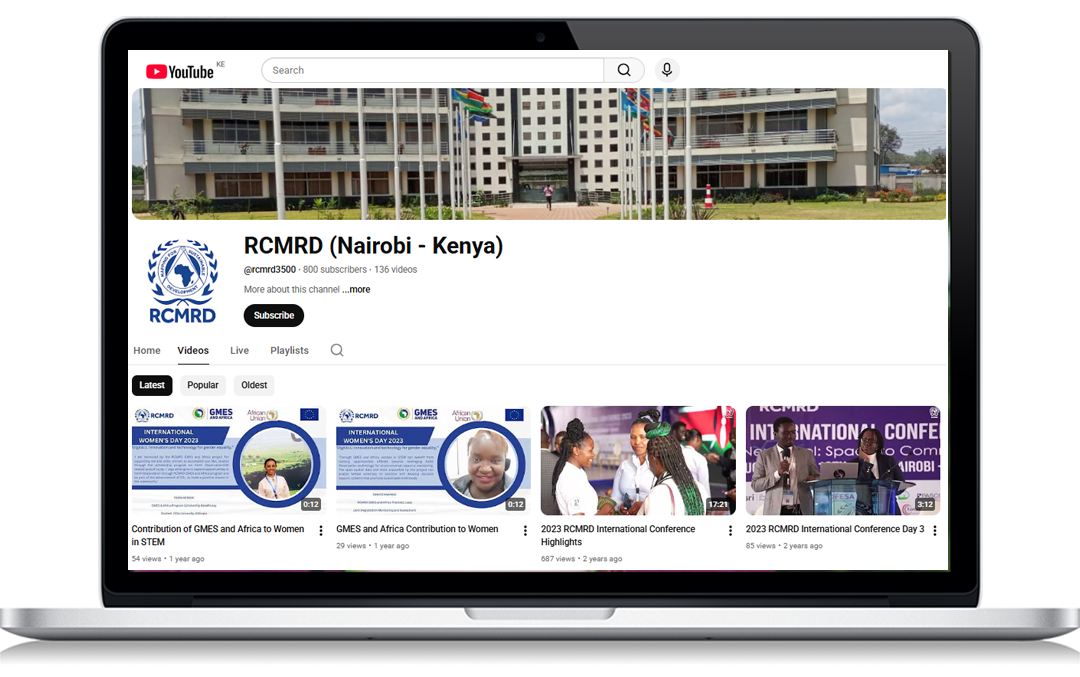Screen dimensions: 1080x677
Task: Click the magnifier search button
Action: click(x=624, y=70)
